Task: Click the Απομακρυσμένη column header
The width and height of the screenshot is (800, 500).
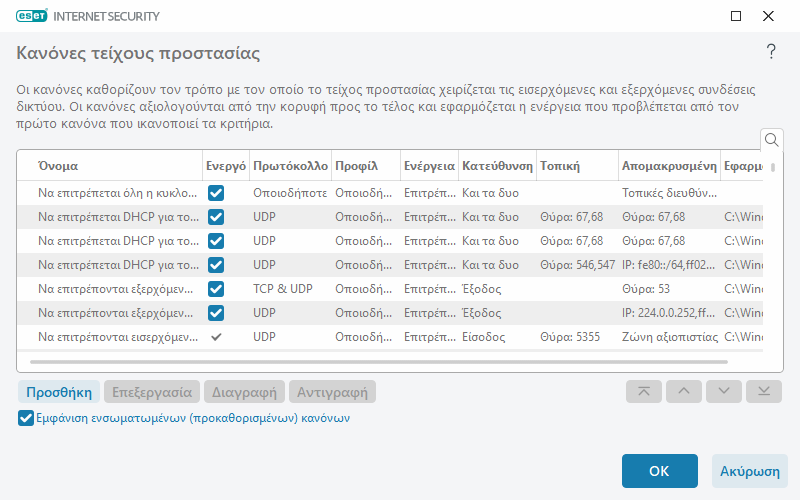Action: tap(669, 166)
